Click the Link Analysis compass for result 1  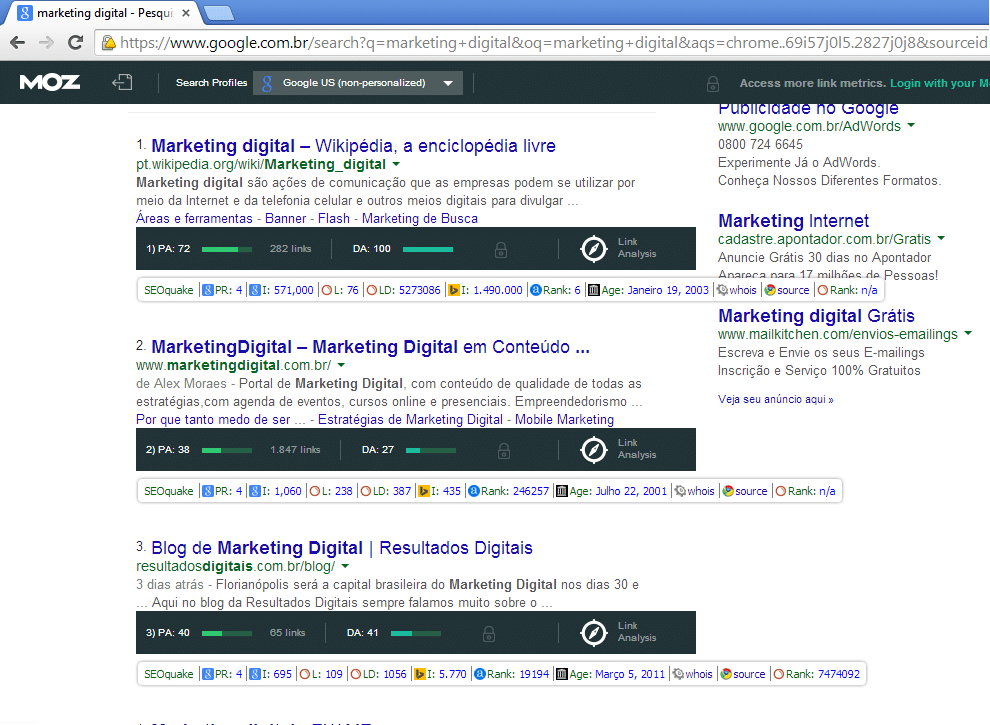click(x=593, y=249)
